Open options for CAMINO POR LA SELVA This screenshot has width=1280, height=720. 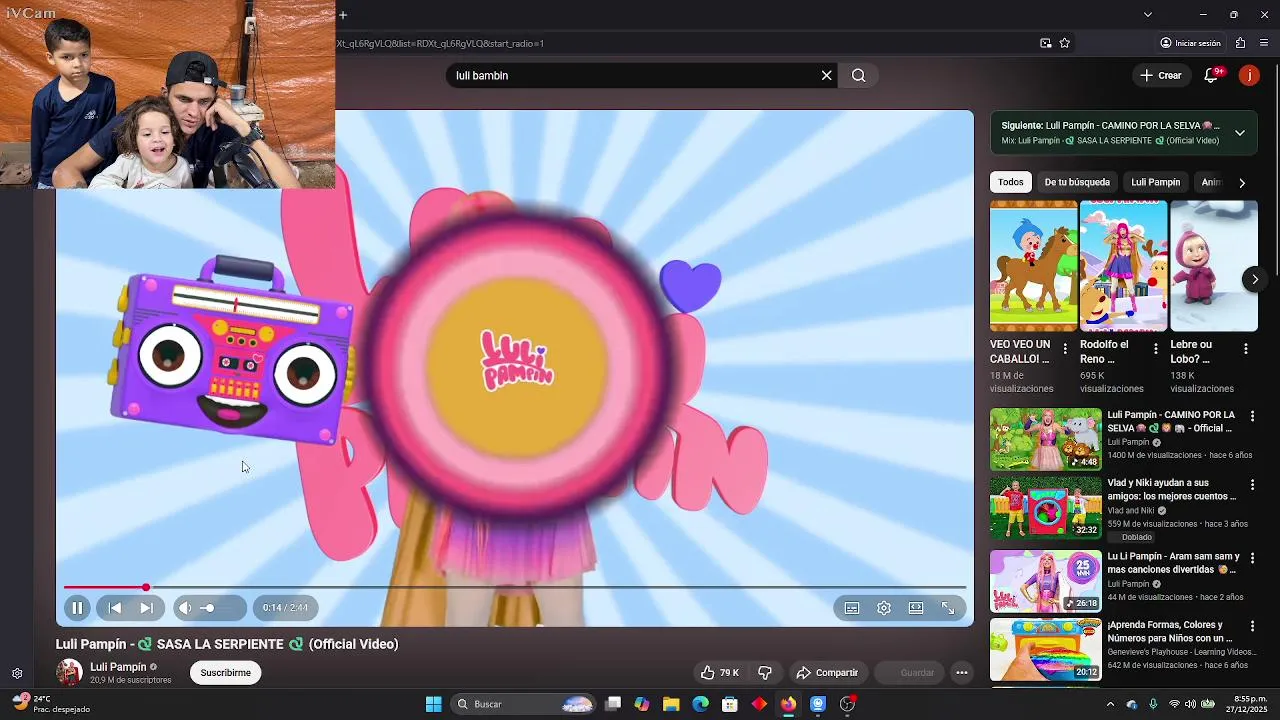(x=1252, y=416)
